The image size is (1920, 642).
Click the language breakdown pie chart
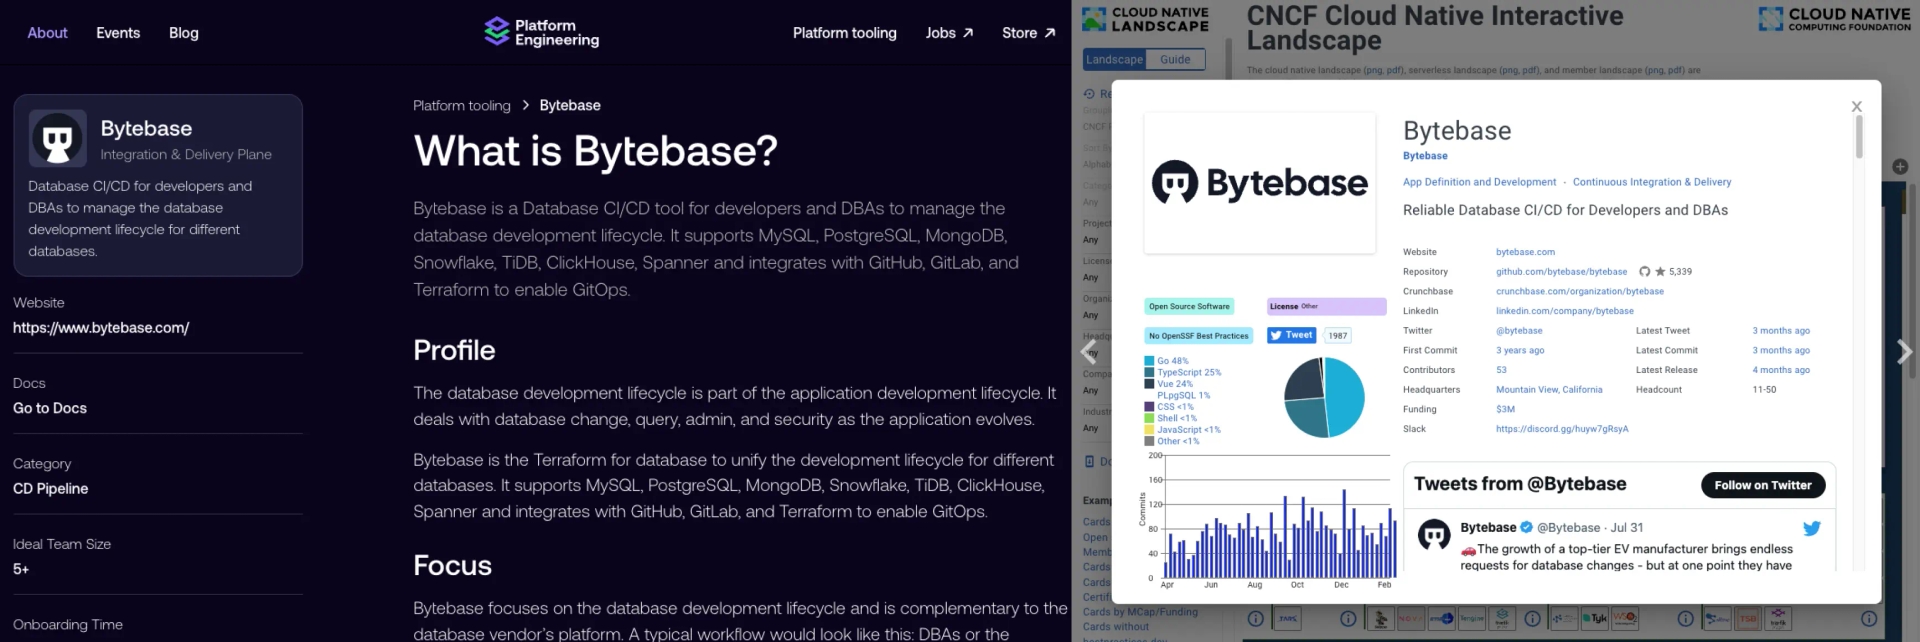tap(1324, 397)
